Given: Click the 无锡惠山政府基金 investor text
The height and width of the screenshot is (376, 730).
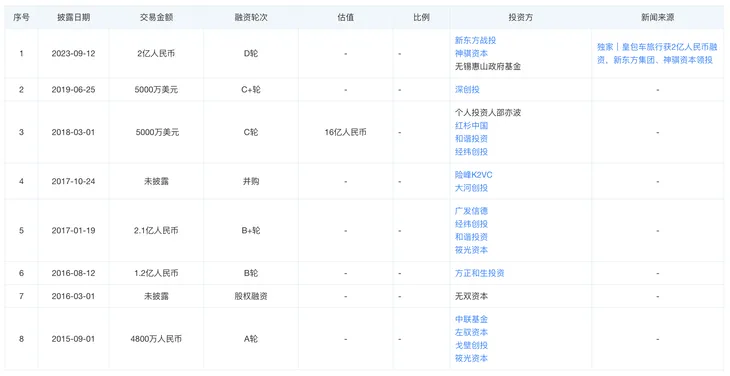Looking at the screenshot, I should (487, 67).
